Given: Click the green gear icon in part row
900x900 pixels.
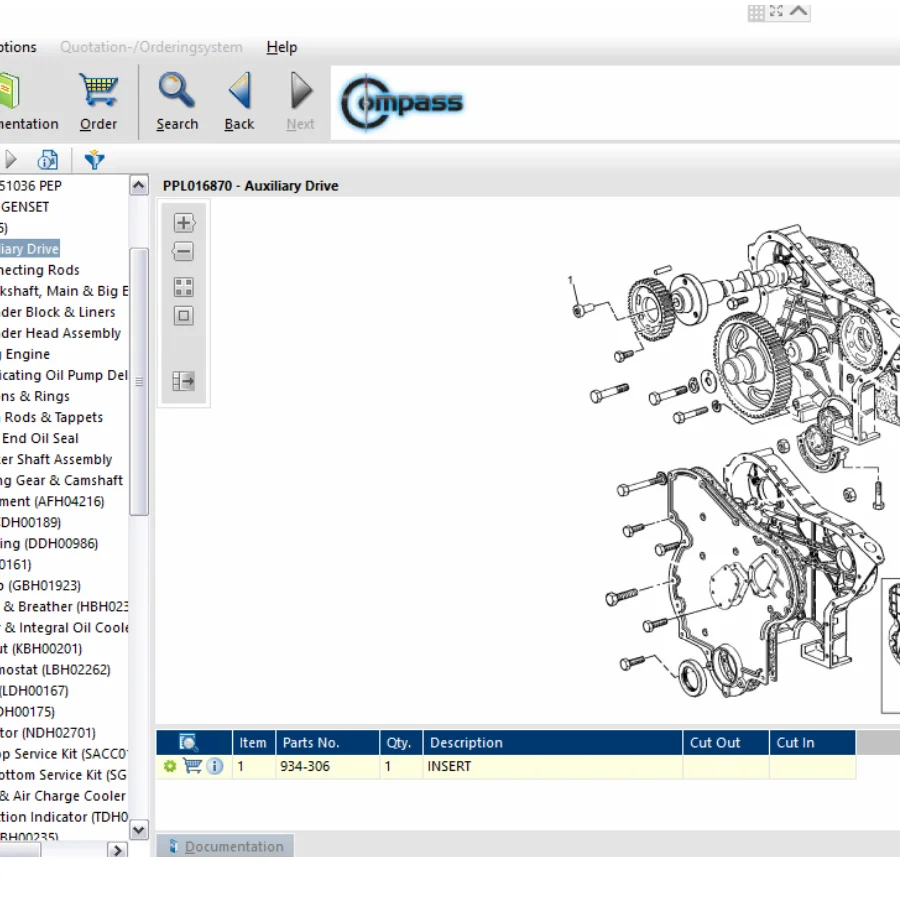Looking at the screenshot, I should point(170,766).
